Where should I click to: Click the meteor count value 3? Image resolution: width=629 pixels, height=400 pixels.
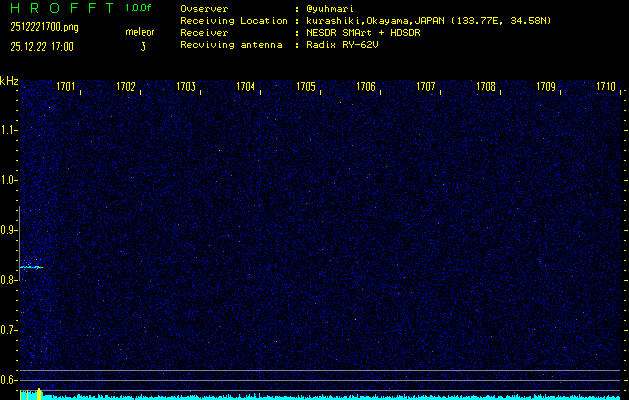pos(142,46)
